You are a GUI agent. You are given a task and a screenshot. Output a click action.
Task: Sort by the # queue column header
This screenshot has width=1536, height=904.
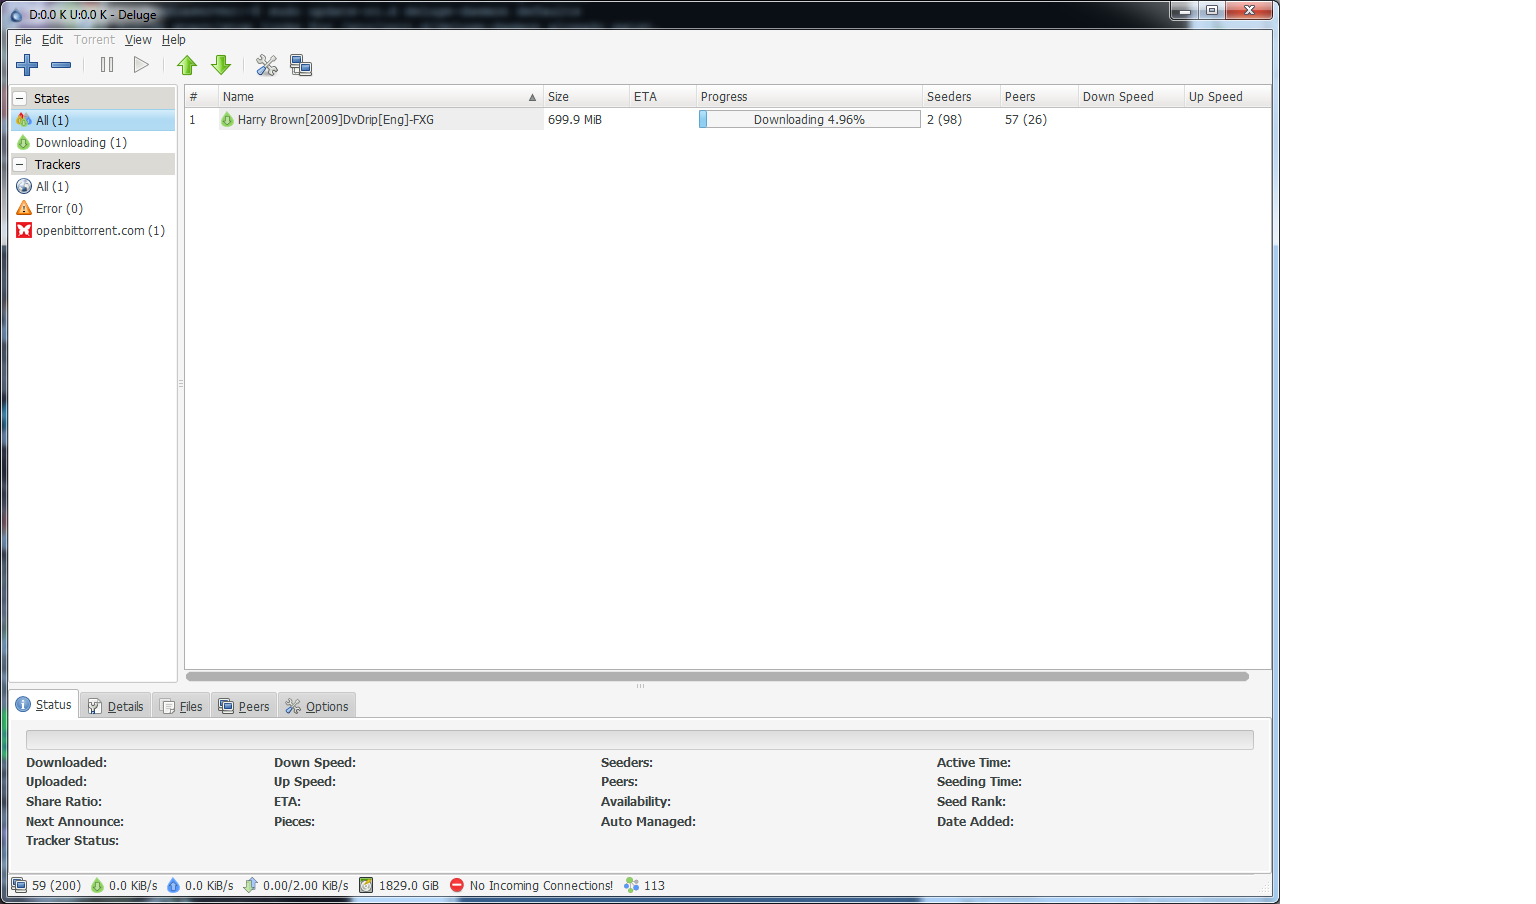(202, 97)
